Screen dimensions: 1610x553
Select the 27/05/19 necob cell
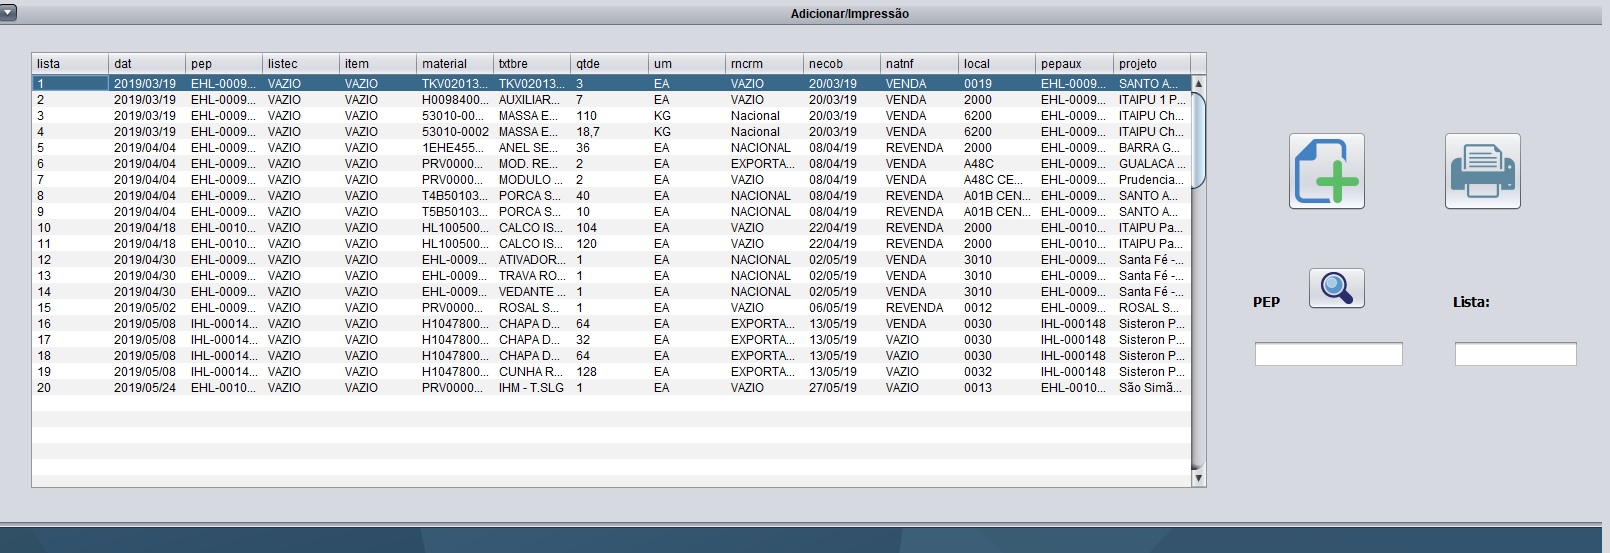point(842,388)
